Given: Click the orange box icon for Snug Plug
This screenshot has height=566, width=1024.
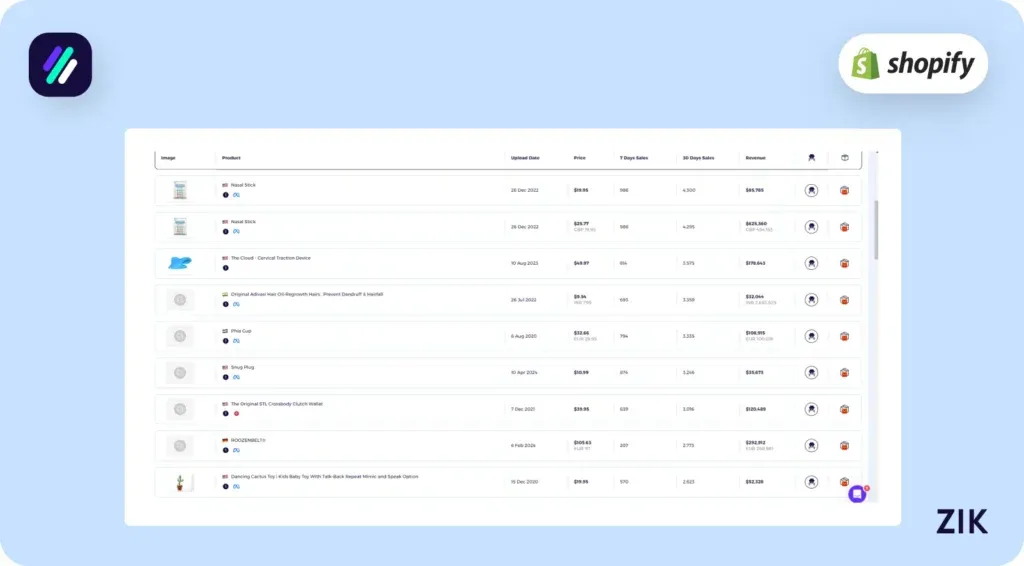Looking at the screenshot, I should (x=844, y=373).
